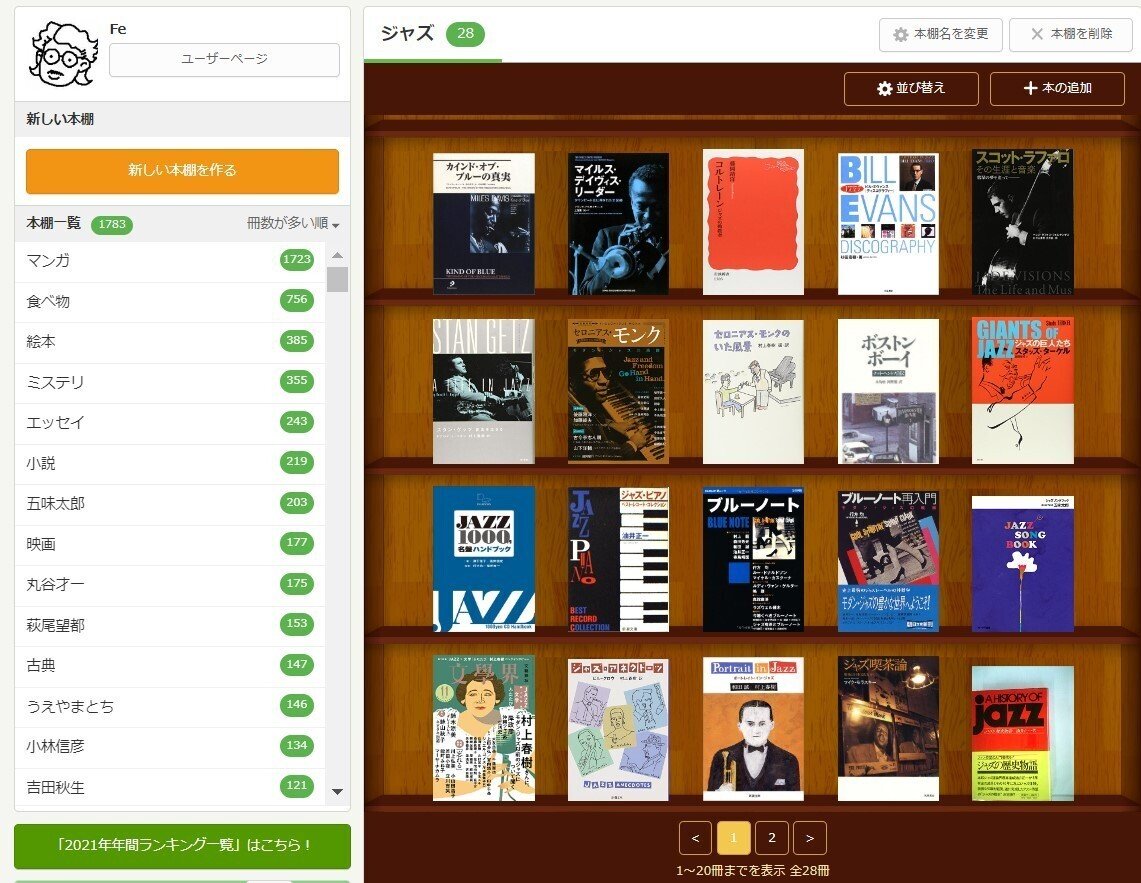The width and height of the screenshot is (1141, 883).
Task: Open the ジャズ・アネクドーツ book cover
Action: pyautogui.click(x=618, y=729)
